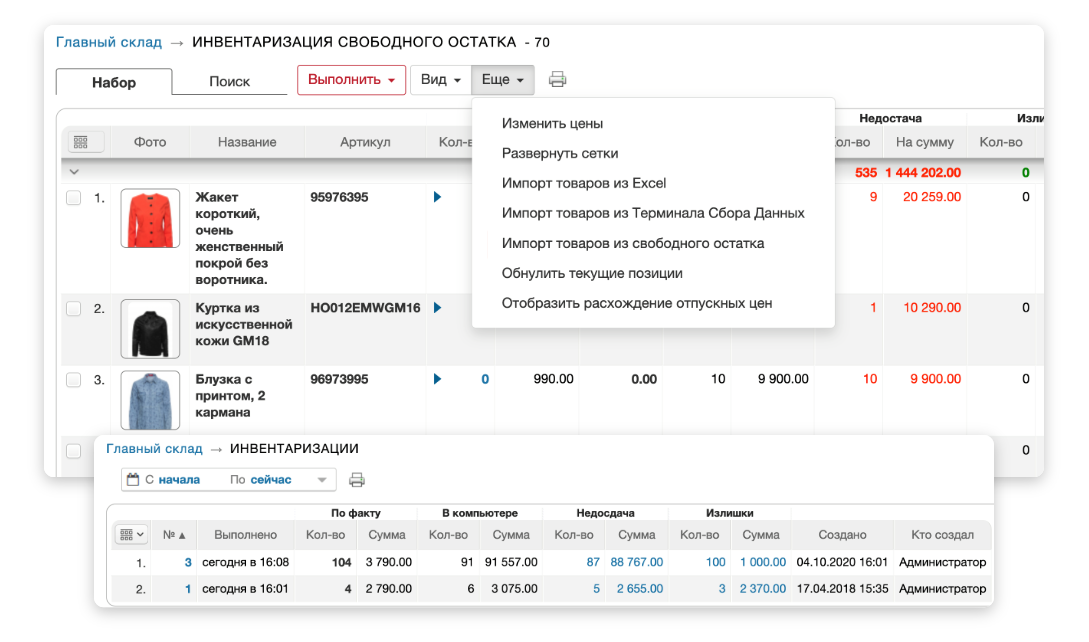Open grid settings icon in inventories table
This screenshot has width=1089, height=642.
pyautogui.click(x=131, y=535)
